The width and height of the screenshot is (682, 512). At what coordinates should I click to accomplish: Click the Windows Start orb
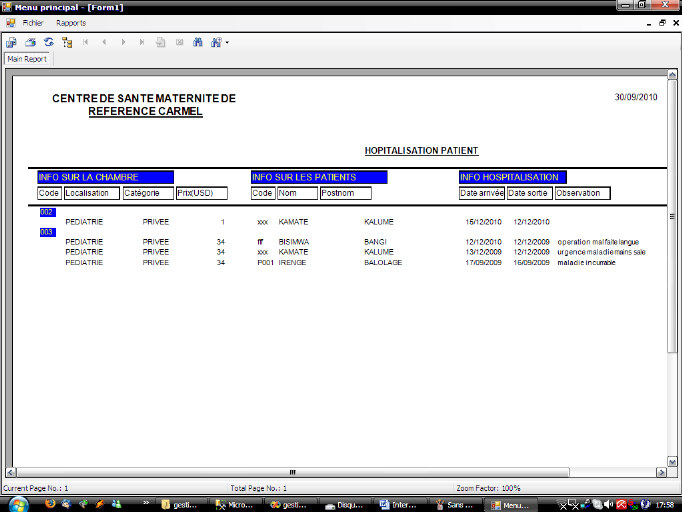(x=9, y=504)
